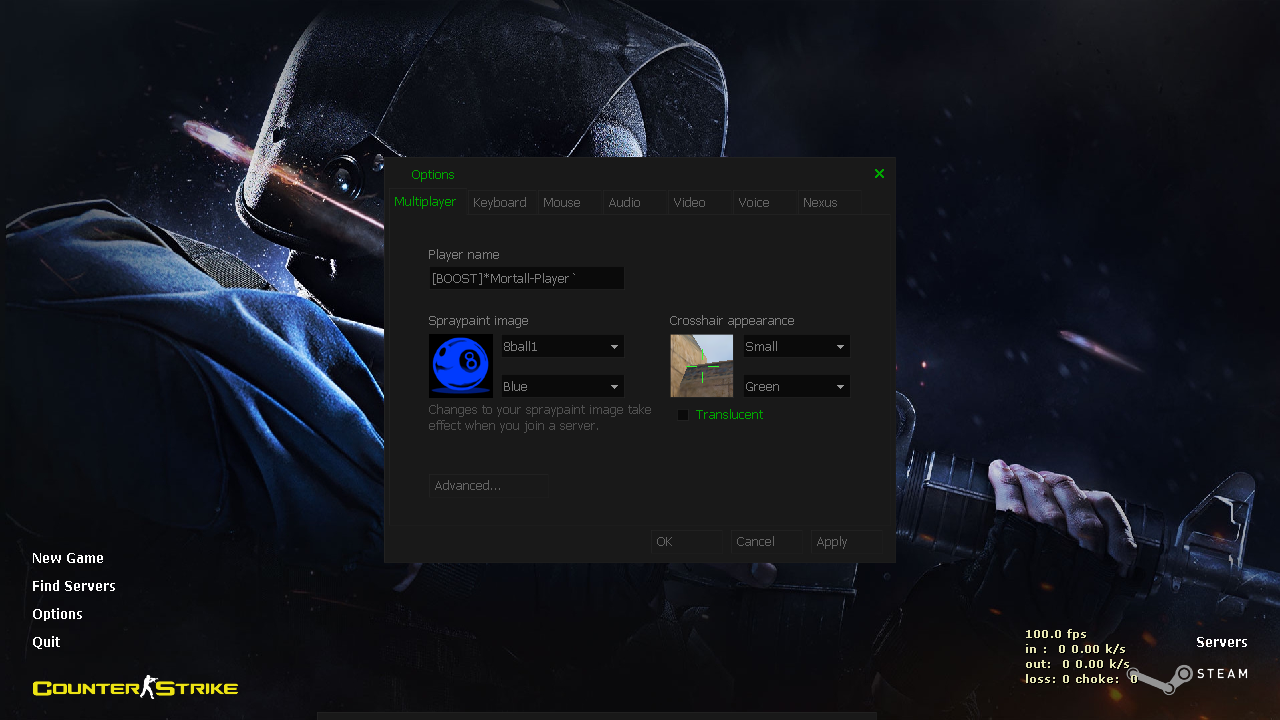The image size is (1280, 720).
Task: Click the 8ball spraypaint preview image
Action: [461, 366]
